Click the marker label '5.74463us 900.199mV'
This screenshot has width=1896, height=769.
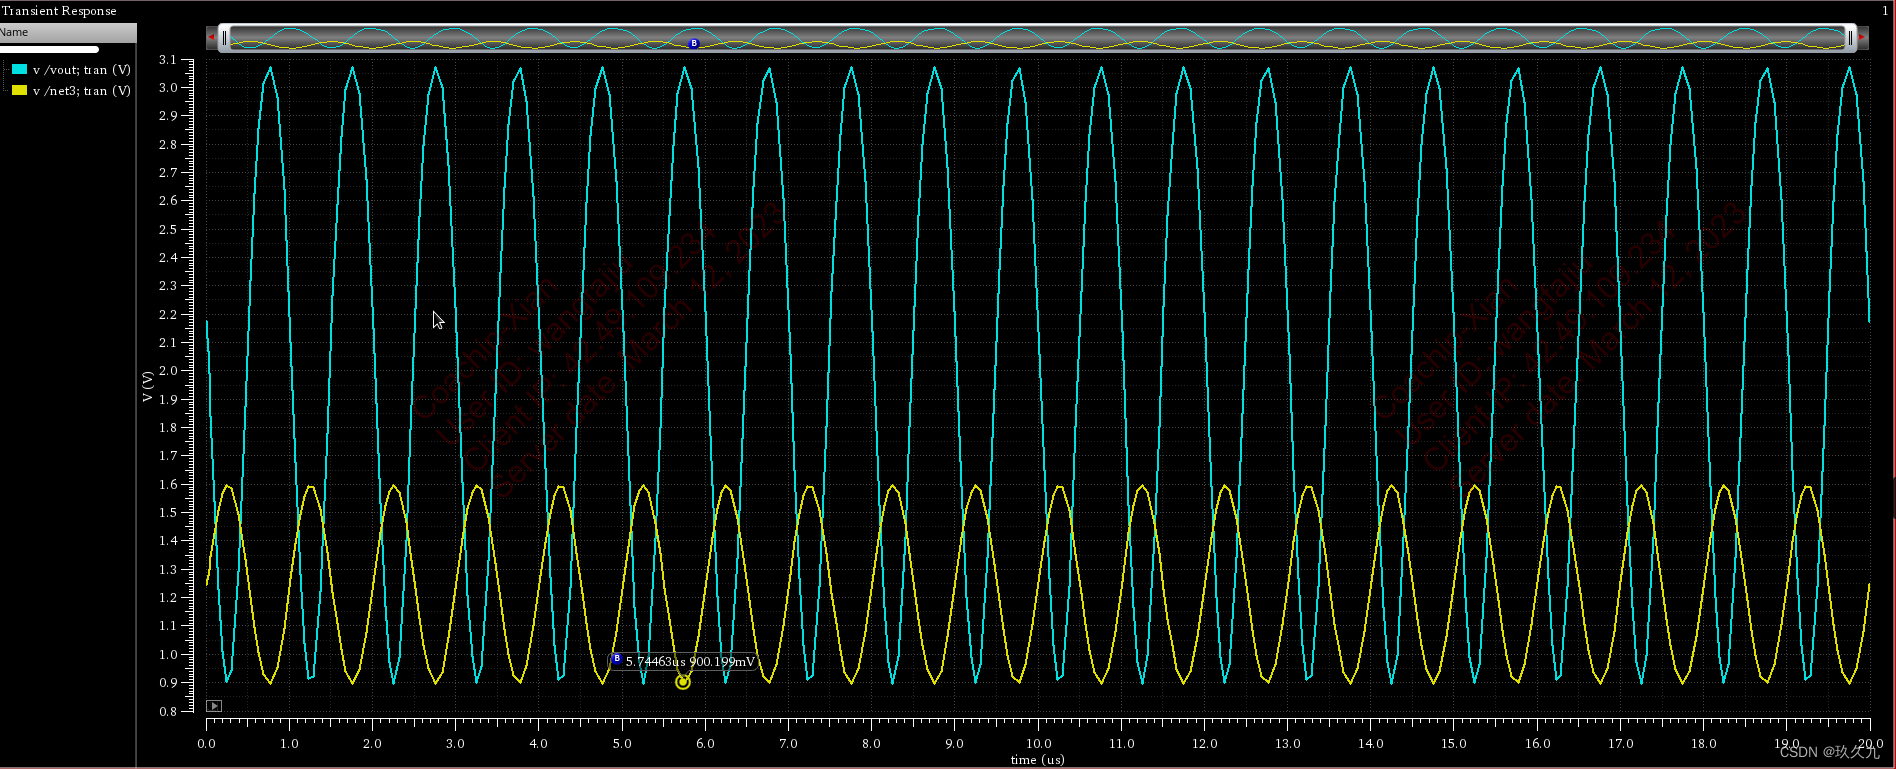tap(690, 662)
